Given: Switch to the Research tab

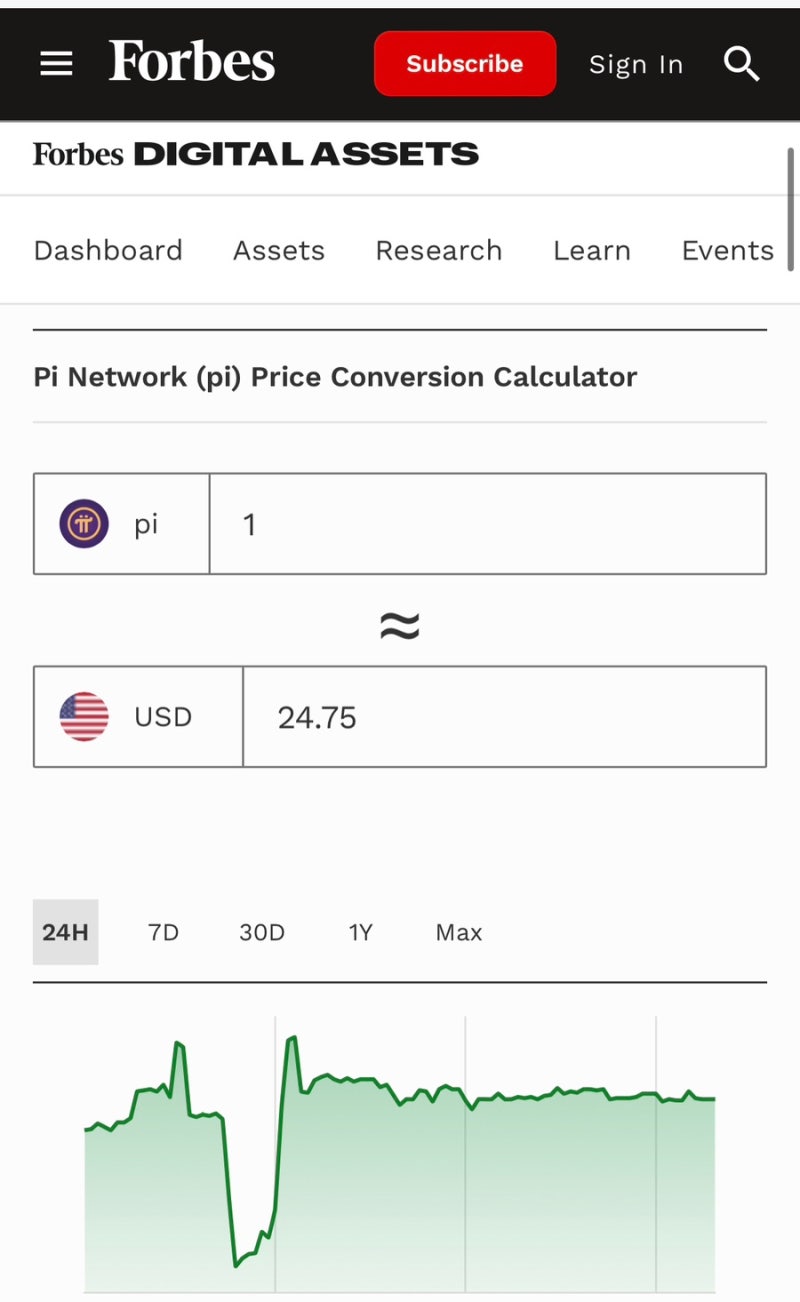Looking at the screenshot, I should [x=439, y=250].
